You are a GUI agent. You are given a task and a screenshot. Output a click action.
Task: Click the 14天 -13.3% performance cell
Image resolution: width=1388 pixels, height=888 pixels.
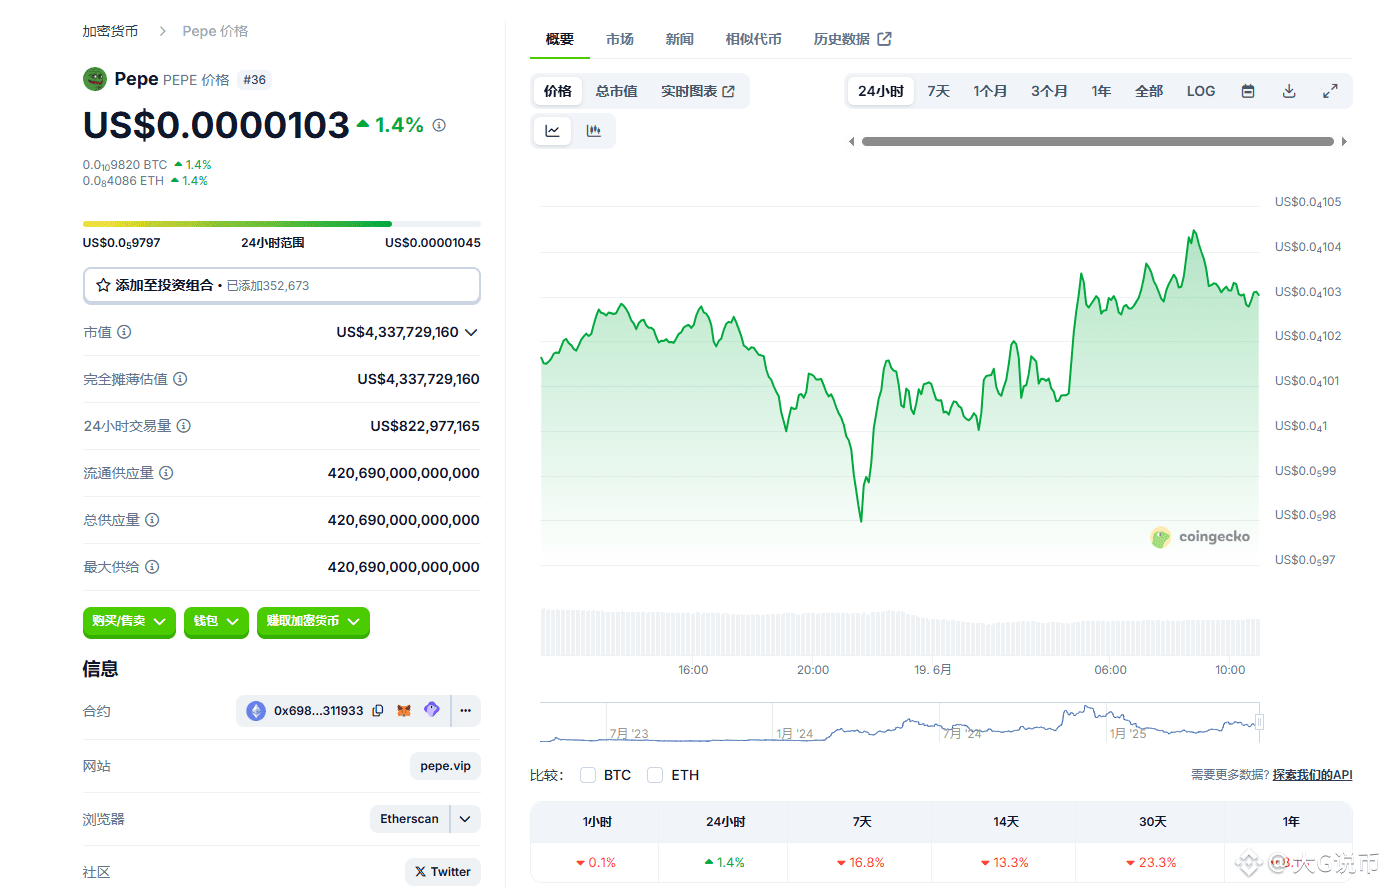coord(1004,862)
